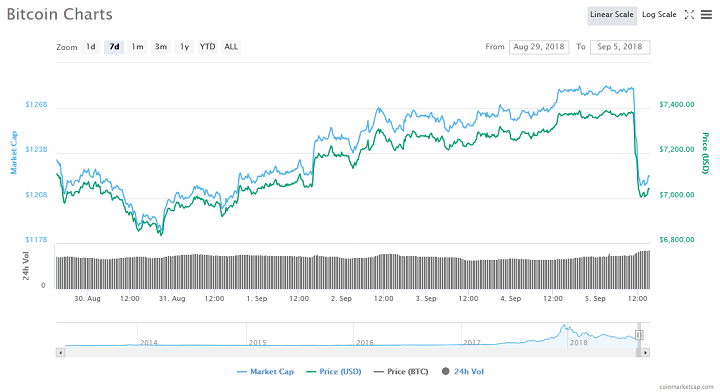Screen dimensions: 720x392
Task: Set zoom range to YTD
Action: 208,47
